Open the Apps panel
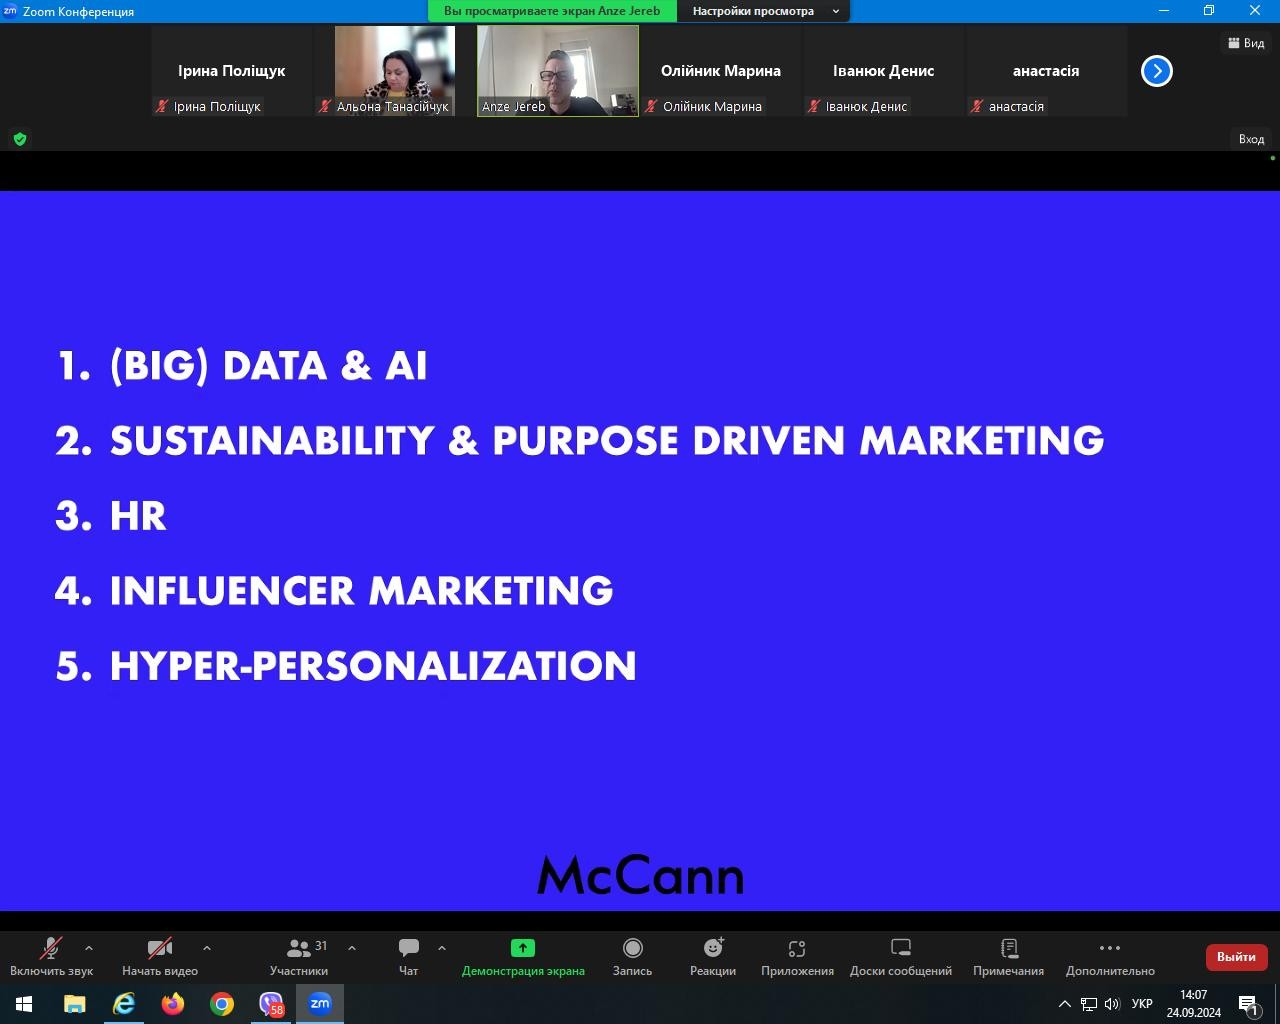Image resolution: width=1280 pixels, height=1024 pixels. [x=796, y=956]
